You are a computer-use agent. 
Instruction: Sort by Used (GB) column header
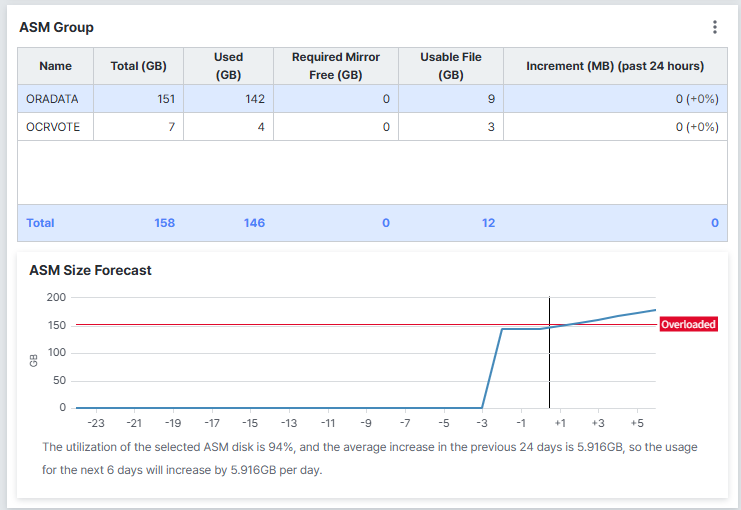coord(228,66)
